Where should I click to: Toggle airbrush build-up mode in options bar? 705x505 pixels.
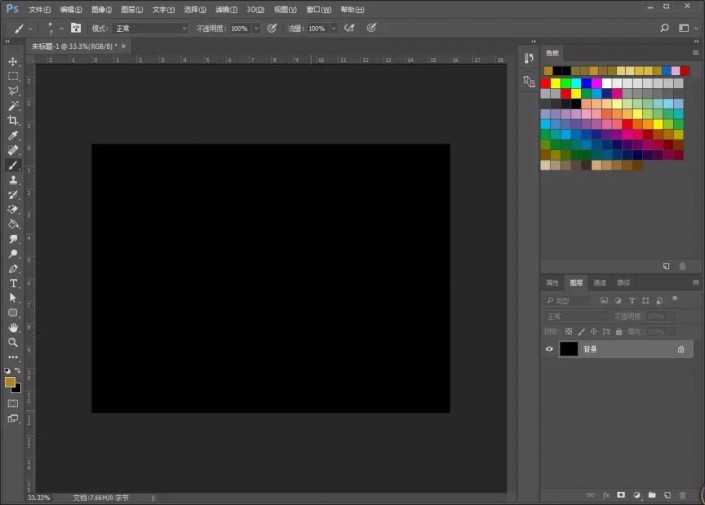[349, 28]
